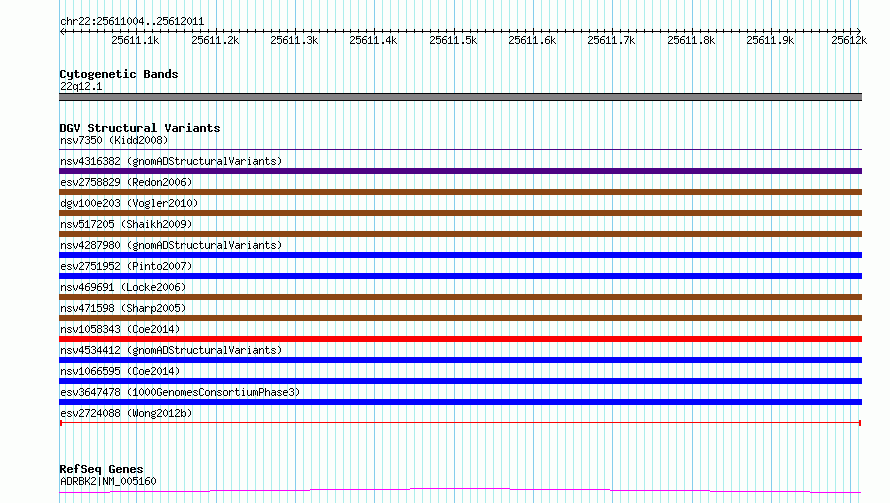Click the chr22:25611004..25612011 coordinate label

pos(132,22)
